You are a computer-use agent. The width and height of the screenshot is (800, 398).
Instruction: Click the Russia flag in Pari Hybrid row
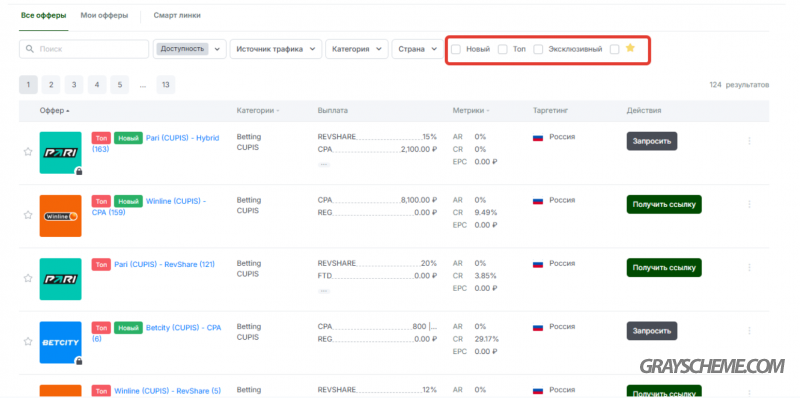tap(538, 138)
